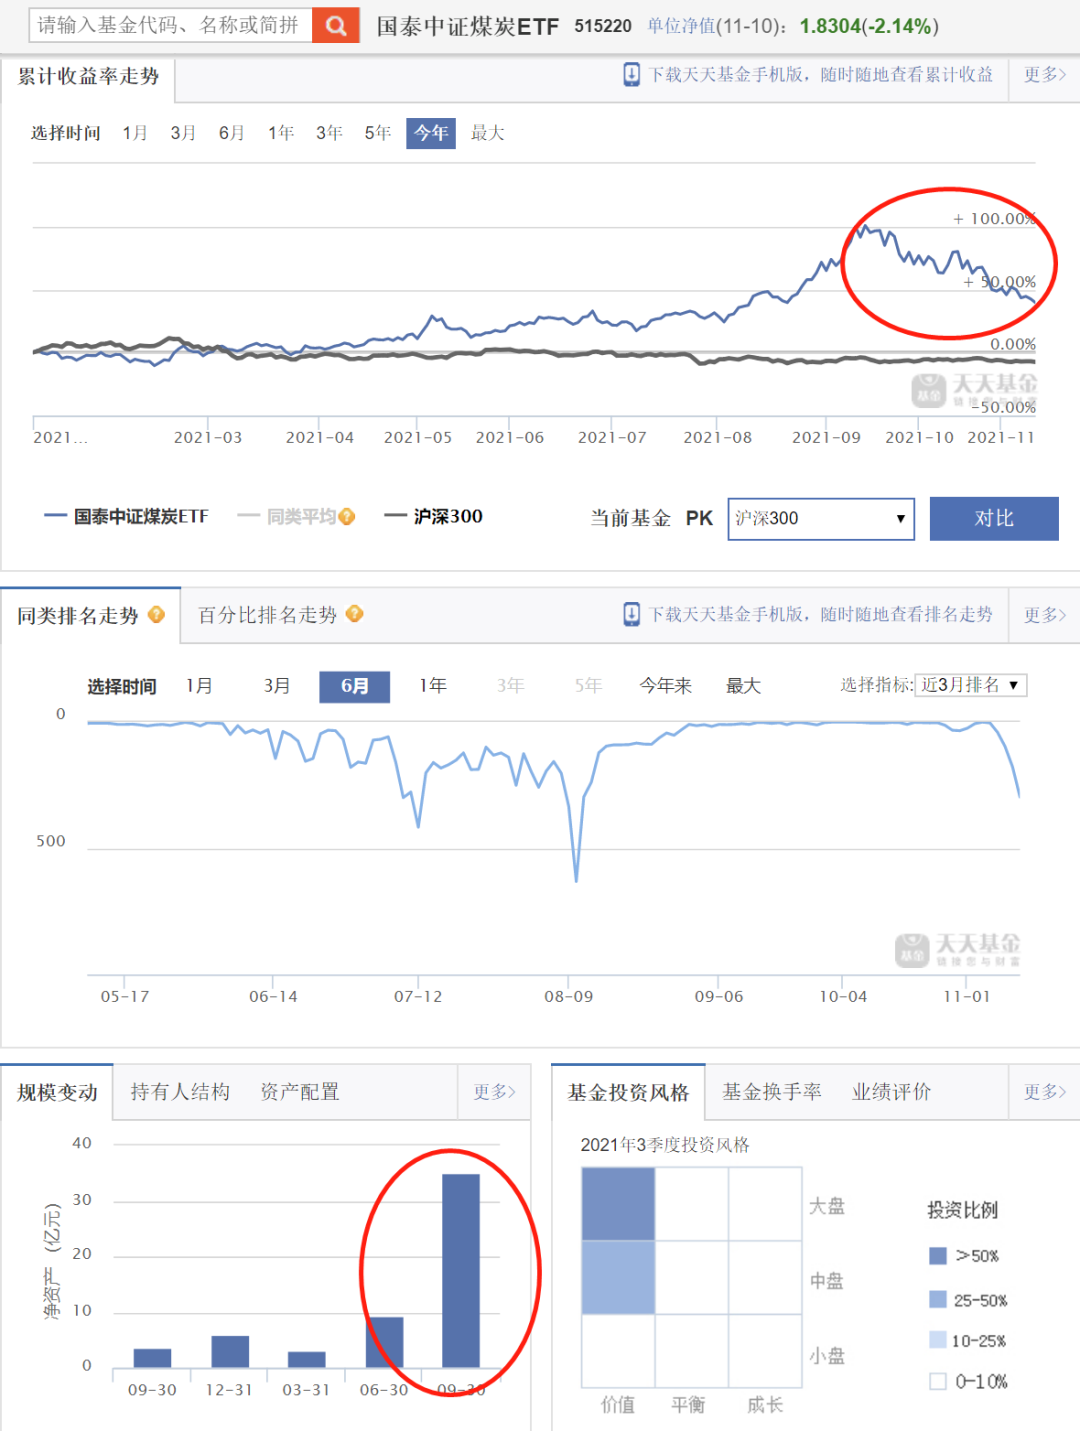Select 1年 range in 同类排名走势 chart
The image size is (1080, 1431).
point(433,686)
